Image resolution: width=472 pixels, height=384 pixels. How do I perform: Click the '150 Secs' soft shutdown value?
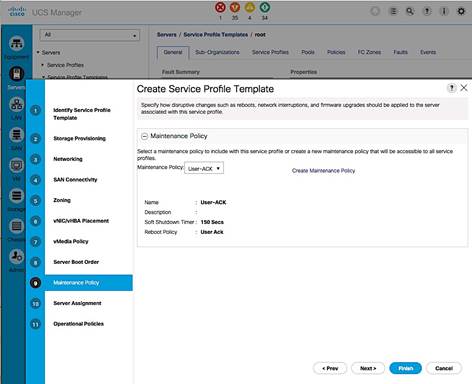212,222
